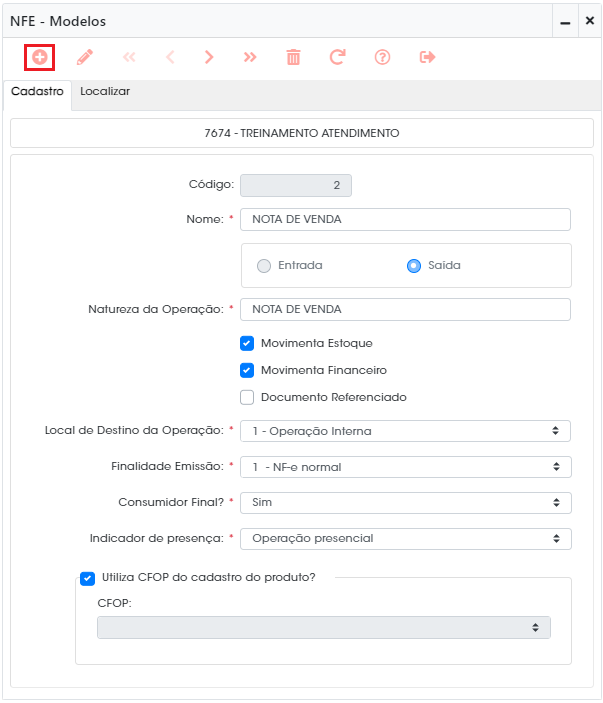The height and width of the screenshot is (703, 603).
Task: Toggle Utiliza CFOP do cadastro do produto checkbox
Action: point(87,578)
